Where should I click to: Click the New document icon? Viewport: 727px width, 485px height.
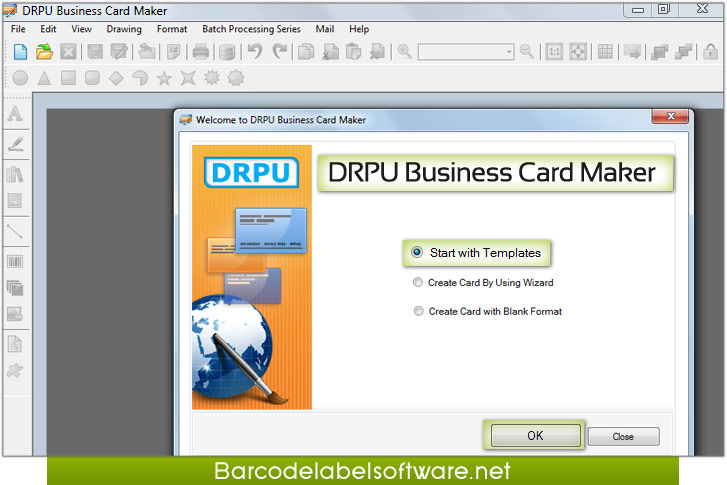[x=20, y=51]
